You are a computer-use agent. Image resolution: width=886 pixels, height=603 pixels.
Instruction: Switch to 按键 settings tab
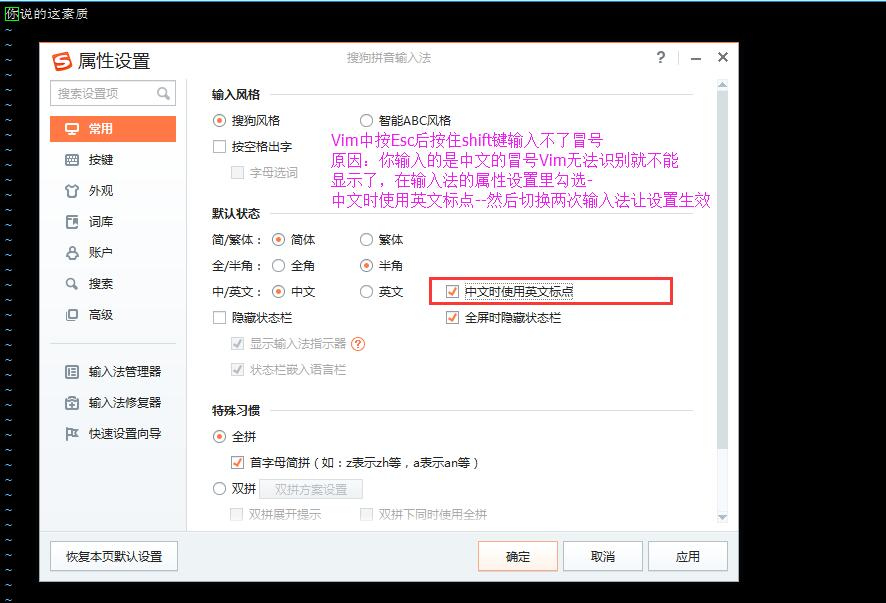tap(113, 160)
